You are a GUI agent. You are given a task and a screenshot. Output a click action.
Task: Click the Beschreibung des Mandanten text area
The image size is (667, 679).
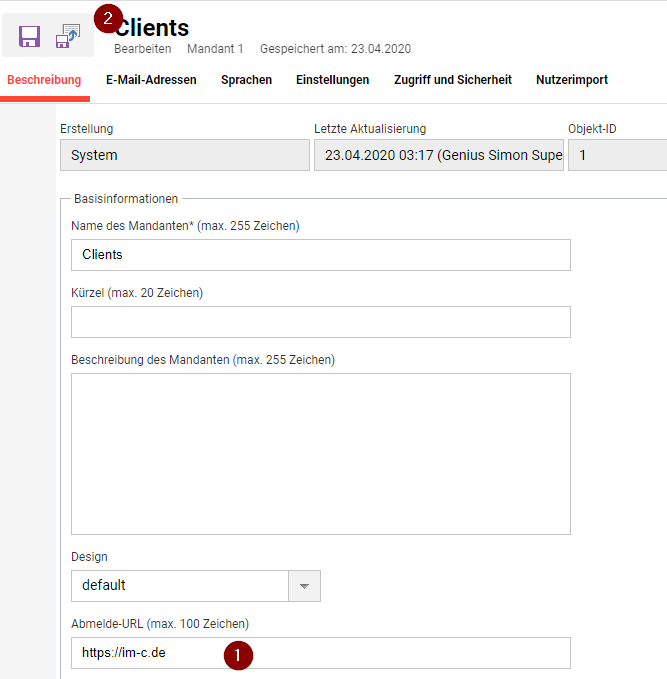pos(320,454)
